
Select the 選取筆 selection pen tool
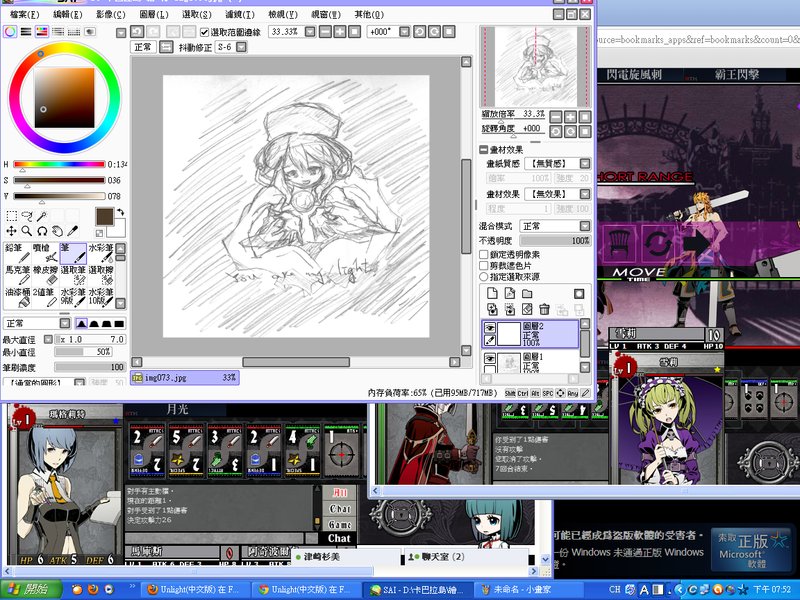click(x=73, y=275)
